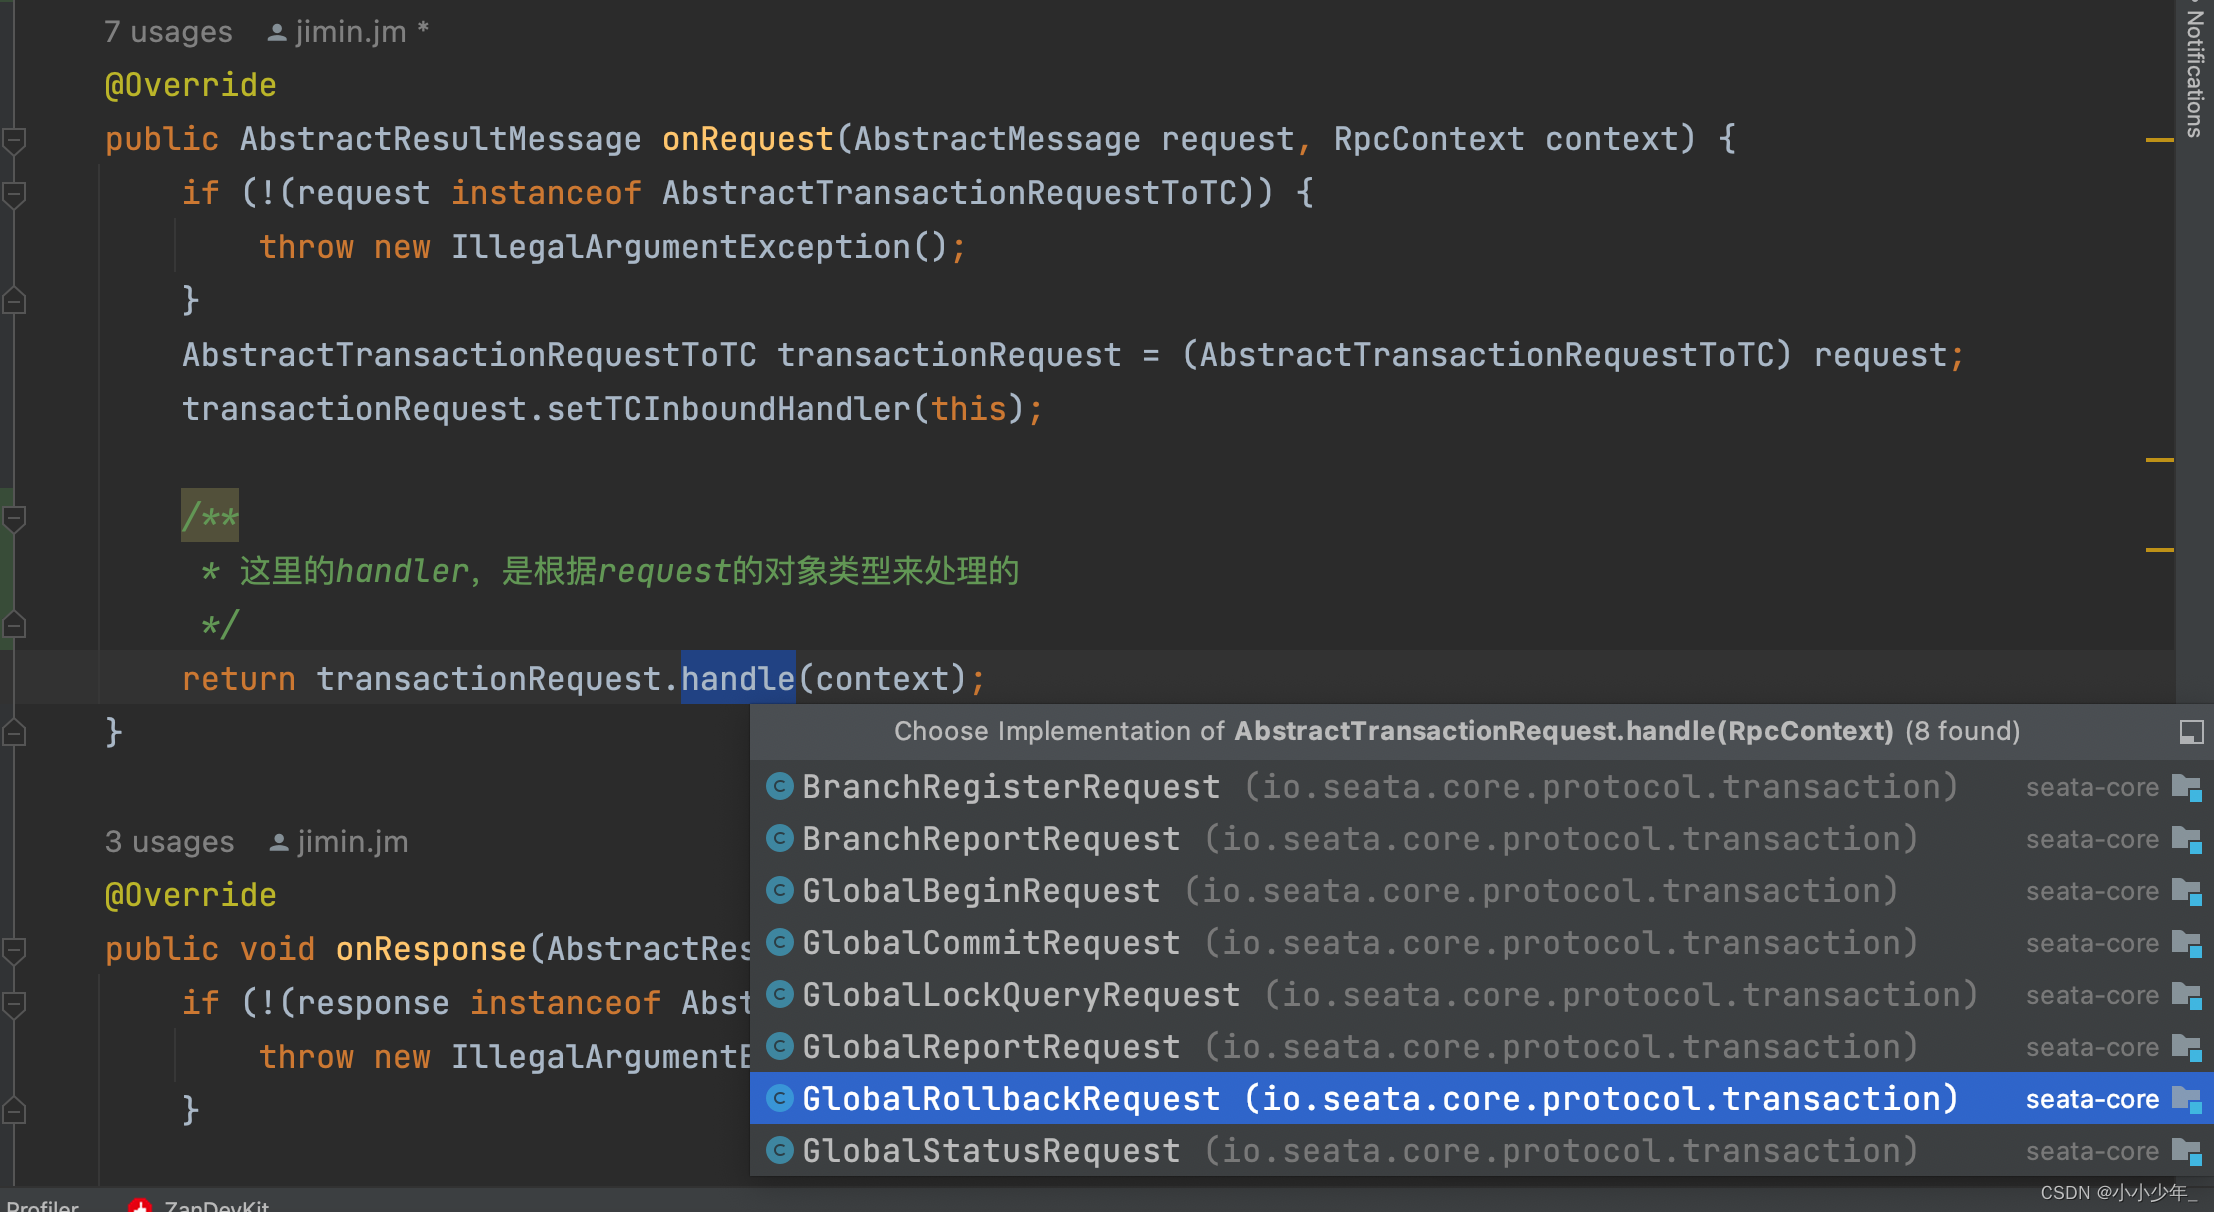Click seata-core module icon in GlobalStatusRequest row
This screenshot has width=2214, height=1212.
coord(2187,1152)
